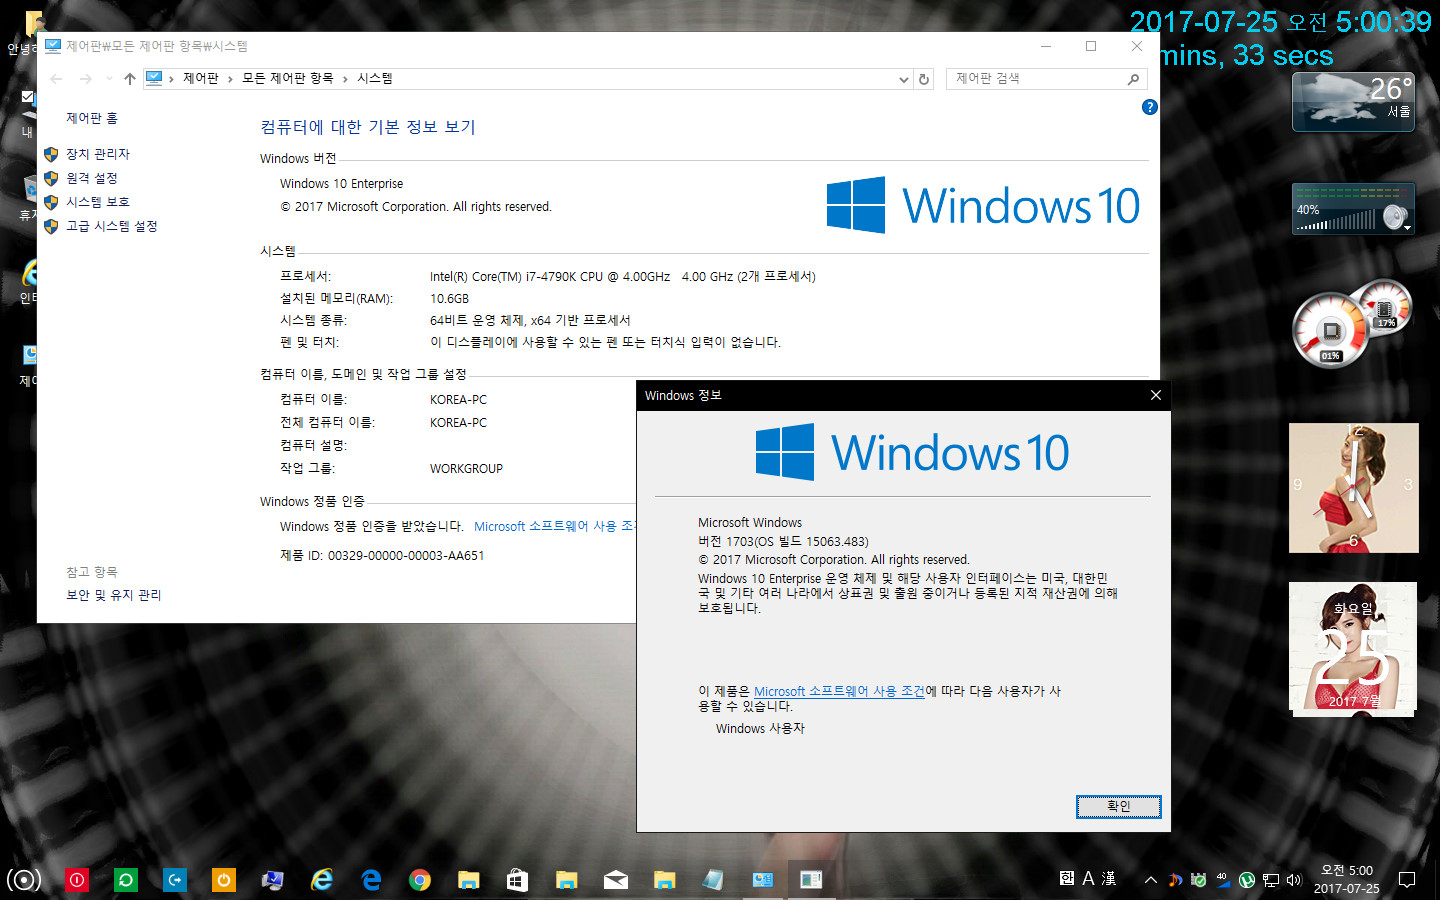
Task: Open help with the blue question mark icon
Action: pyautogui.click(x=1150, y=107)
